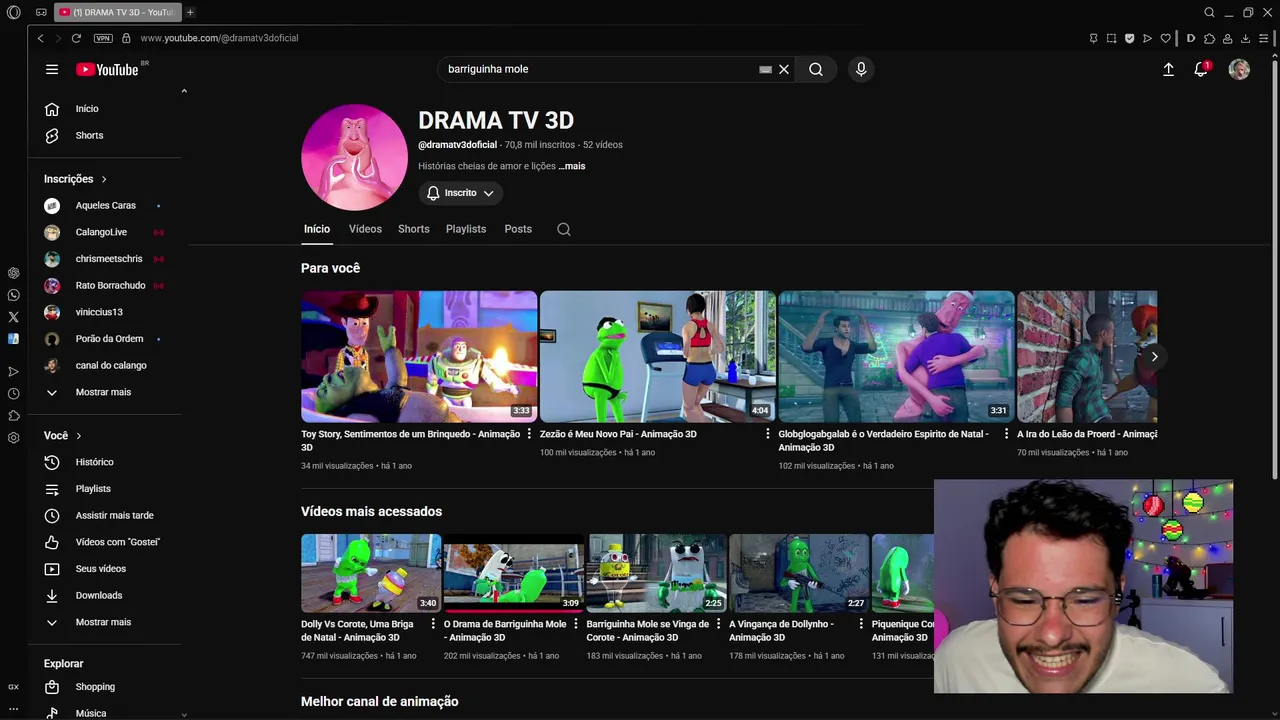Switch to the Shorts channel tab

[x=413, y=229]
